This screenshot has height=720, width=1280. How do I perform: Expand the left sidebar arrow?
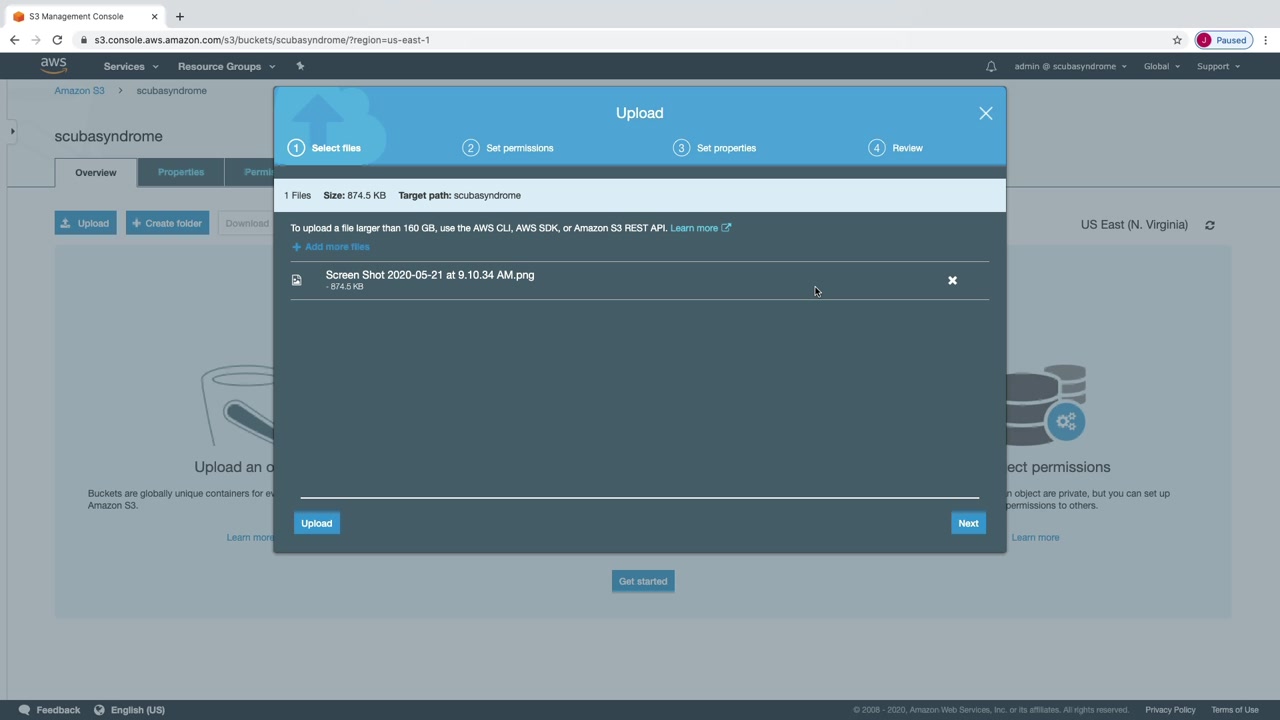pyautogui.click(x=12, y=131)
